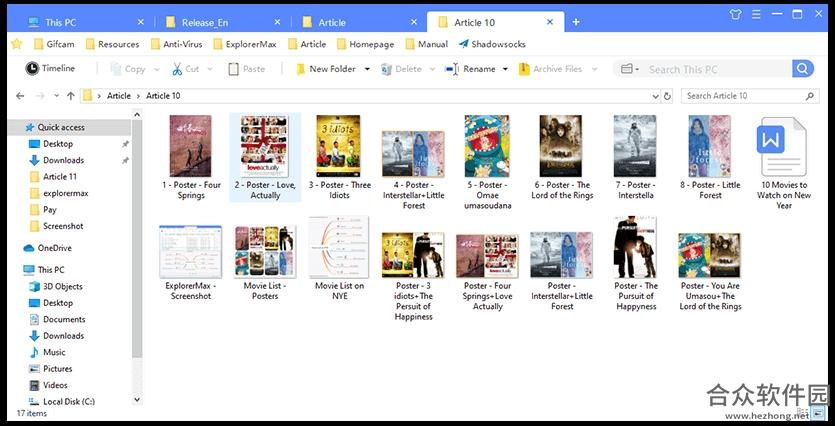The height and width of the screenshot is (426, 835).
Task: Open the Manual bookmark folder
Action: (x=427, y=44)
